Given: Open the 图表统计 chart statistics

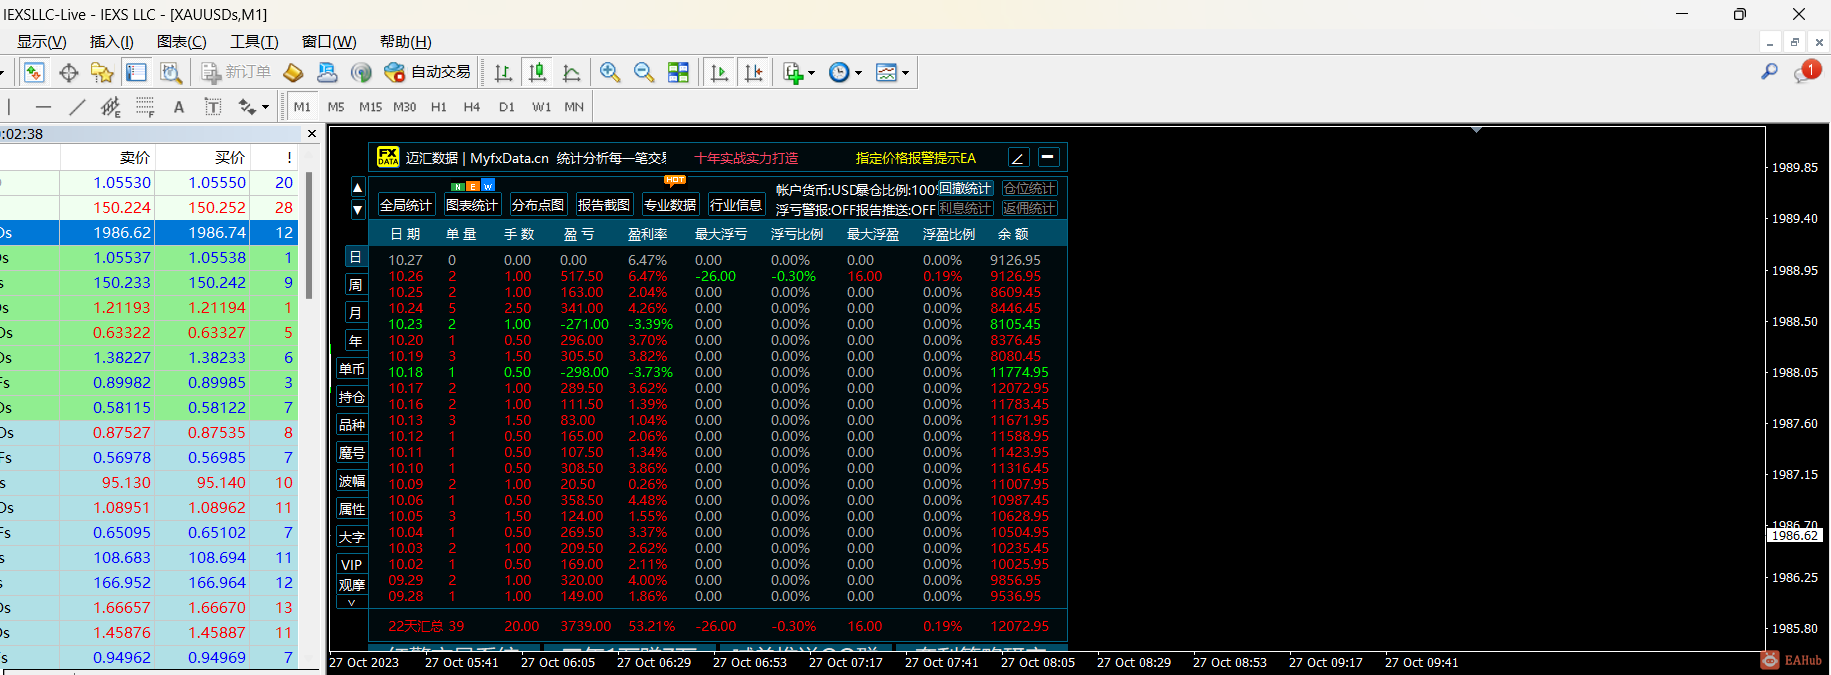Looking at the screenshot, I should (472, 205).
